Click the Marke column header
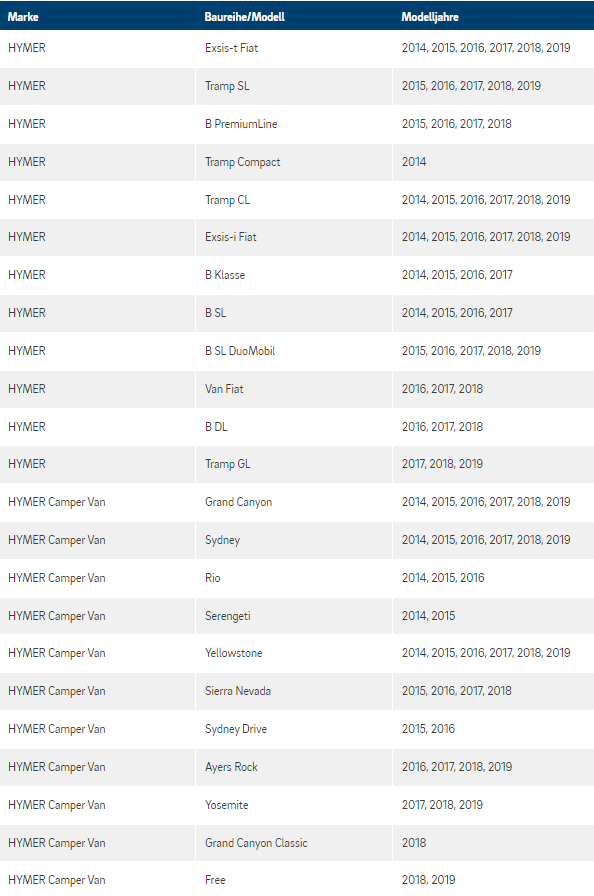Image resolution: width=594 pixels, height=896 pixels. click(x=23, y=17)
